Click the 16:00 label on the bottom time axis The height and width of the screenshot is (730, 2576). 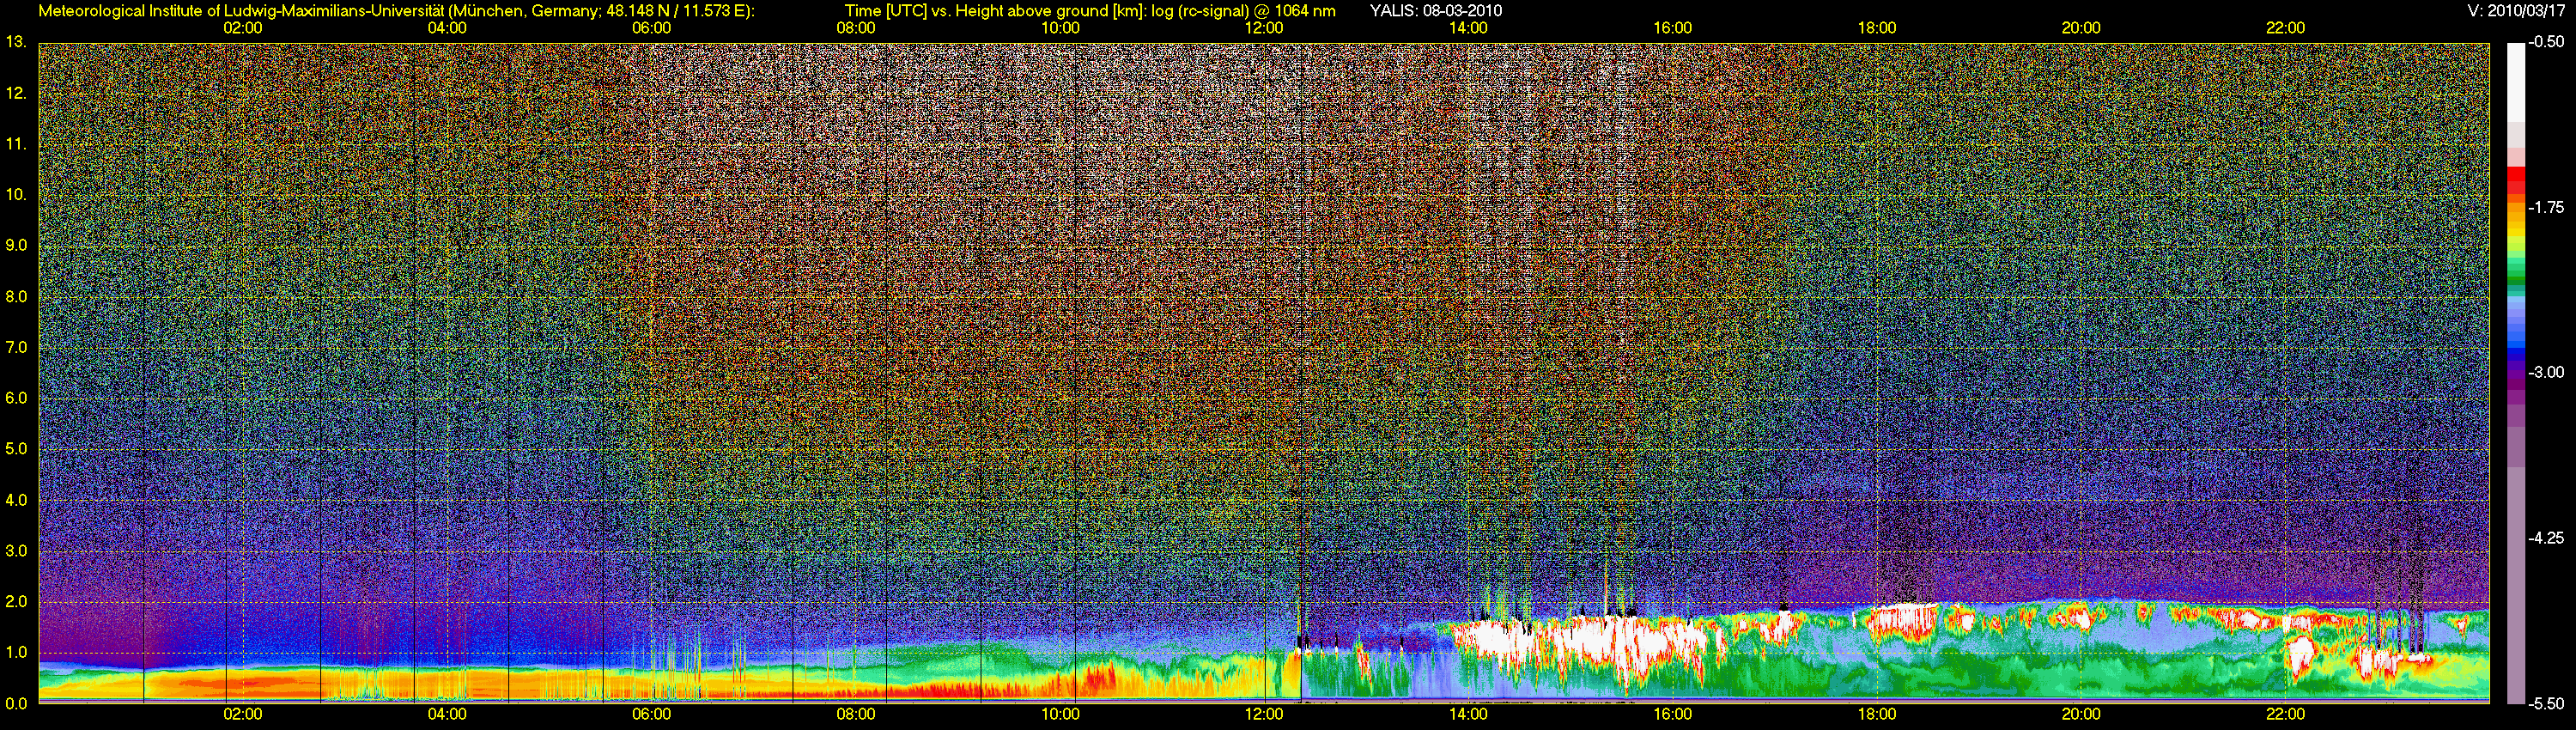1673,715
